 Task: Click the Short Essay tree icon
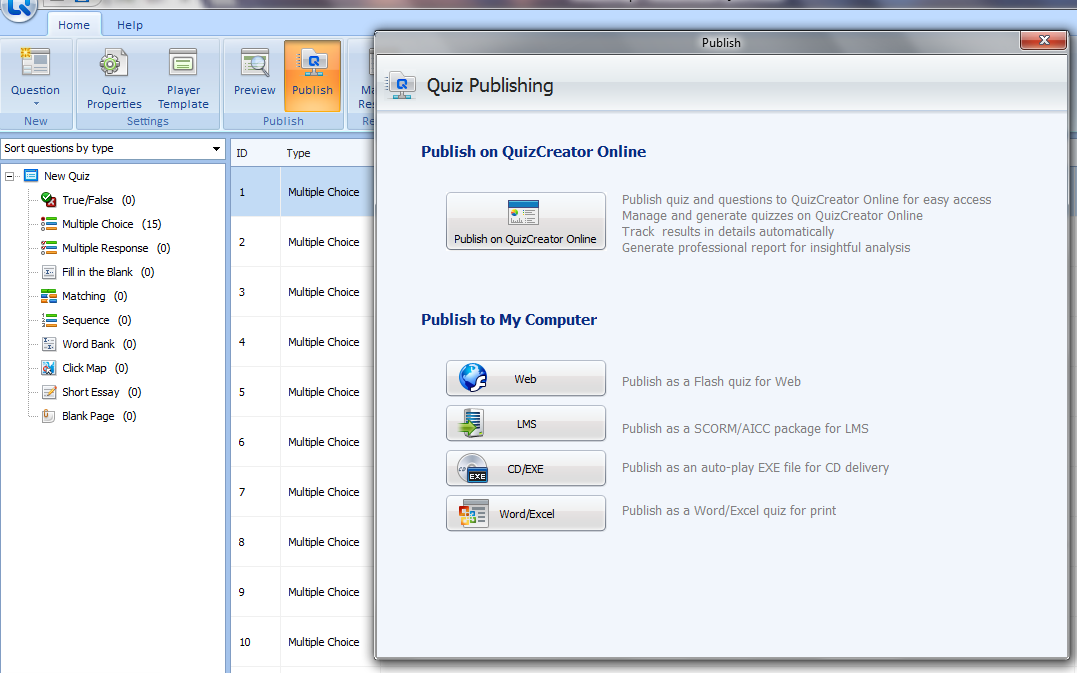(49, 392)
